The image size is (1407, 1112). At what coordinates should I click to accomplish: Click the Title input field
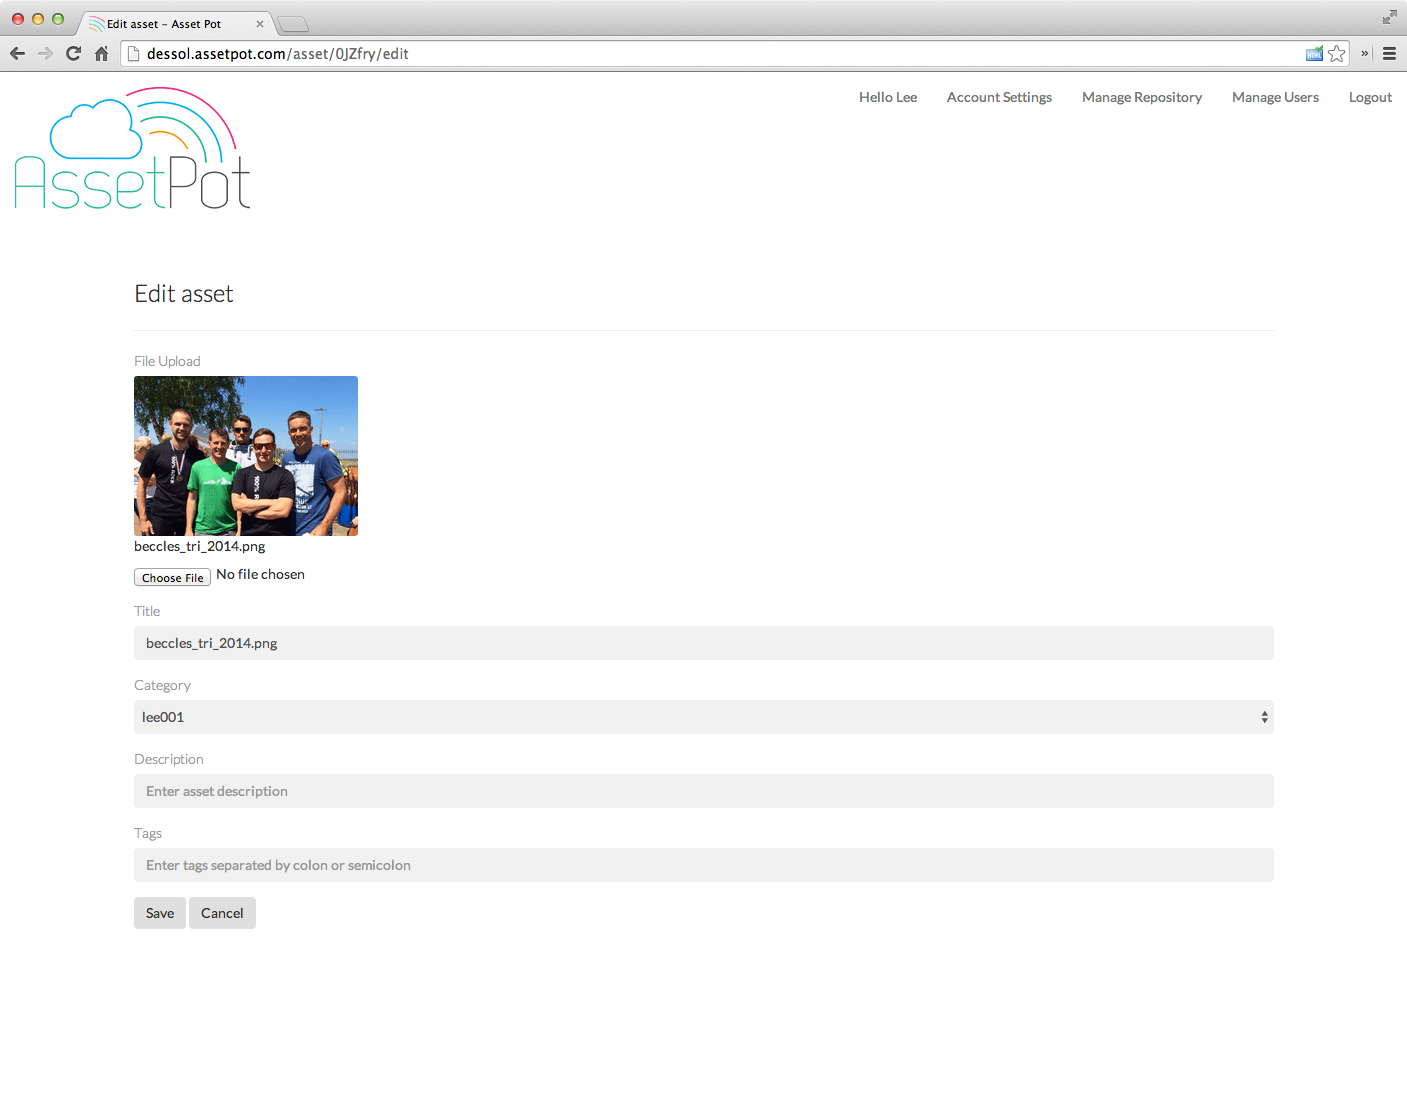click(704, 643)
